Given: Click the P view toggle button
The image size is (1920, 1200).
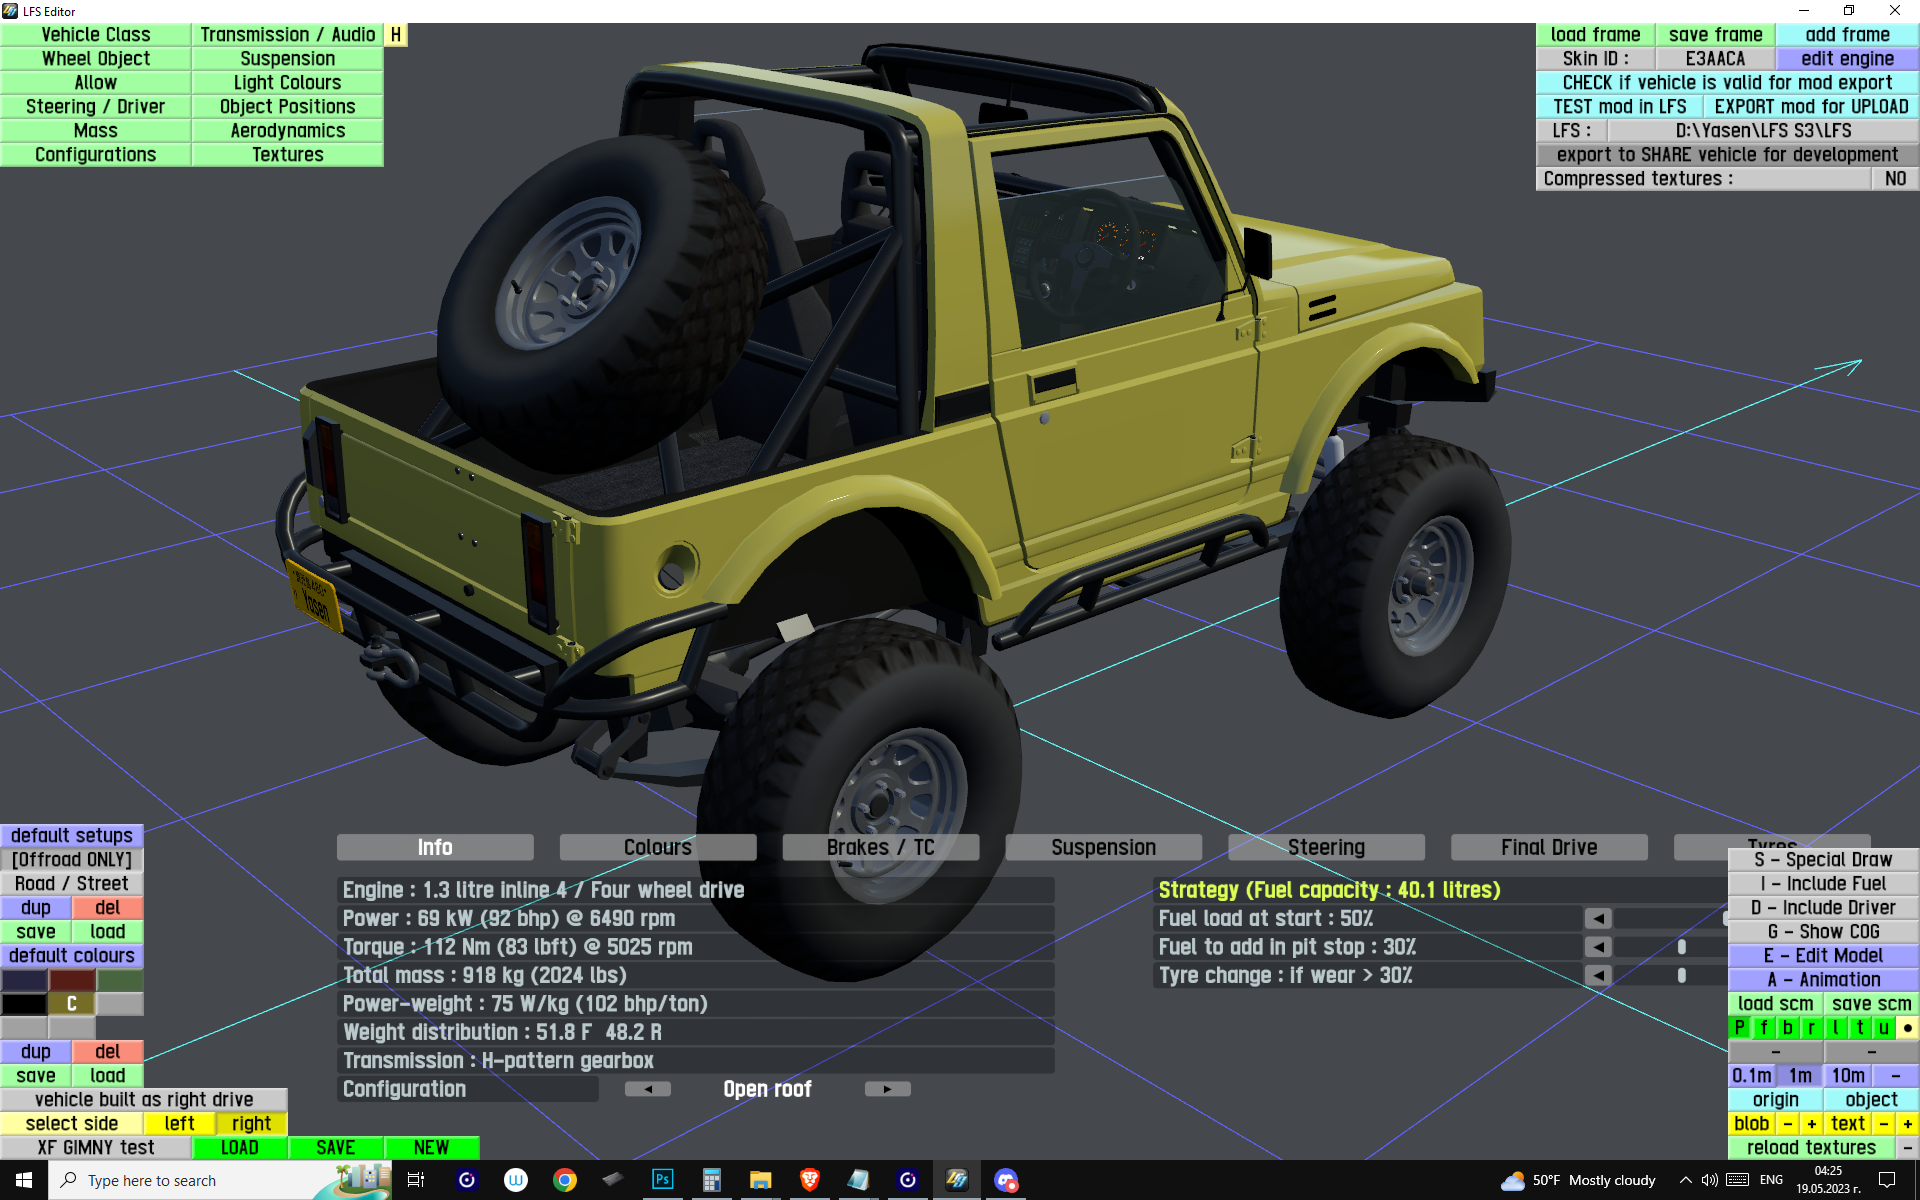Looking at the screenshot, I should coord(1739,1027).
